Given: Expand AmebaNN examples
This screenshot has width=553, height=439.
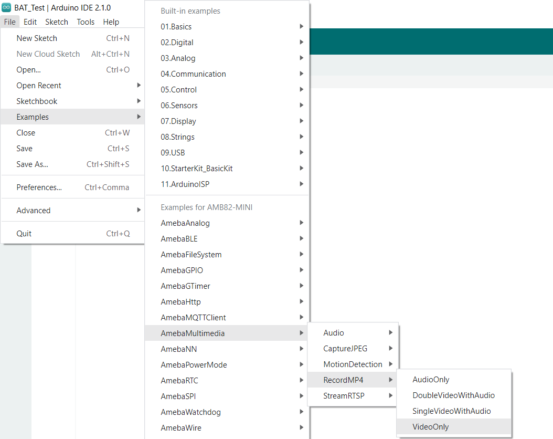Looking at the screenshot, I should pos(227,349).
